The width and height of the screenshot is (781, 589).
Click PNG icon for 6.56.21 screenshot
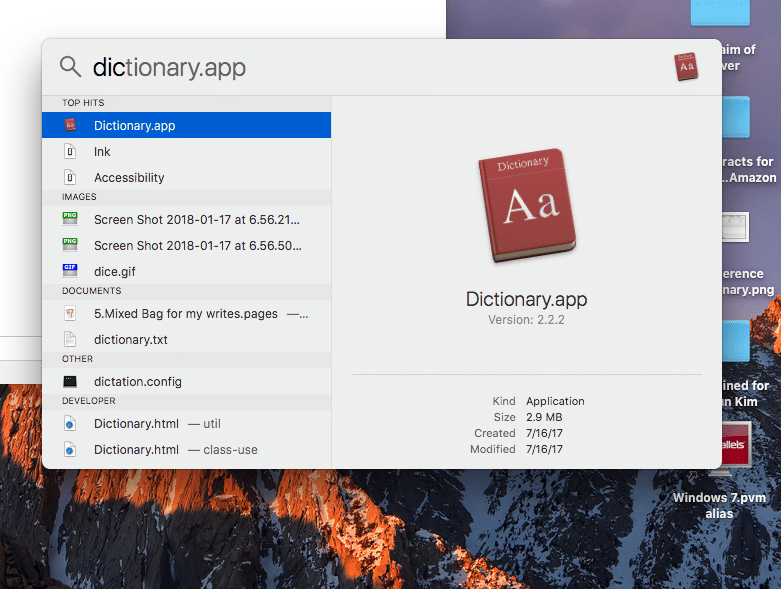70,218
